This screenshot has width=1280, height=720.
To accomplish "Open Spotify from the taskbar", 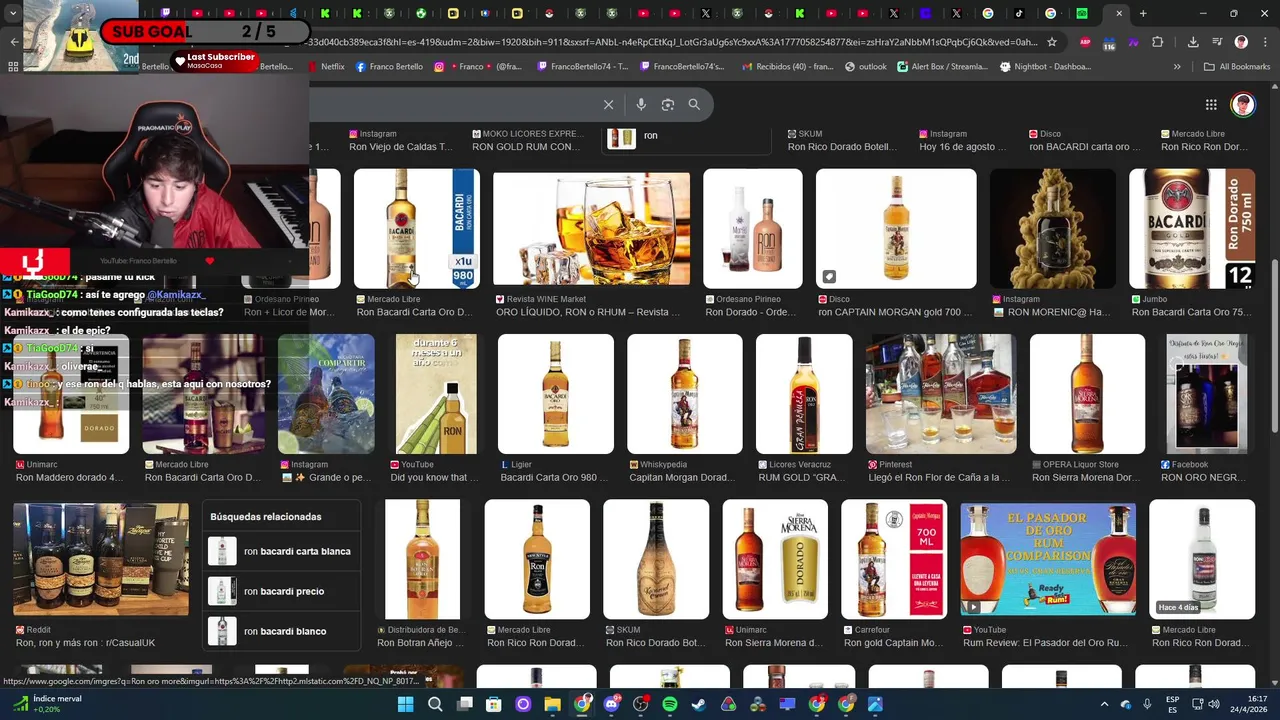I will pyautogui.click(x=669, y=704).
